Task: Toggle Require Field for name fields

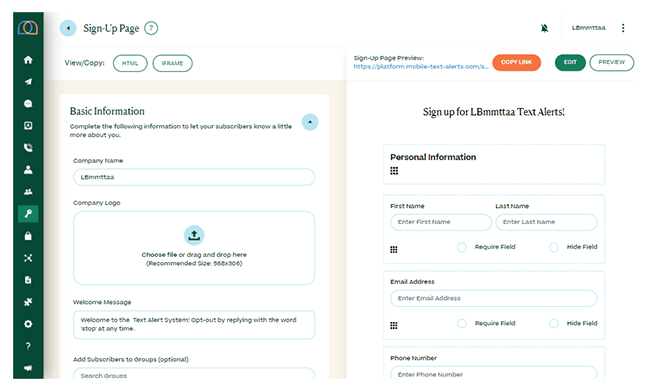Action: (462, 247)
